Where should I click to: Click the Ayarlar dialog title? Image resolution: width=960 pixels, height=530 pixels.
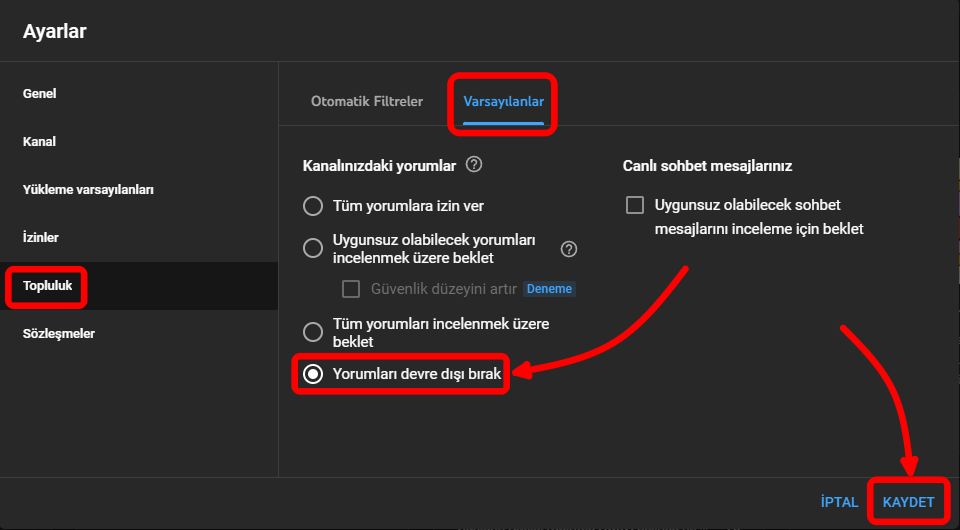(x=55, y=31)
